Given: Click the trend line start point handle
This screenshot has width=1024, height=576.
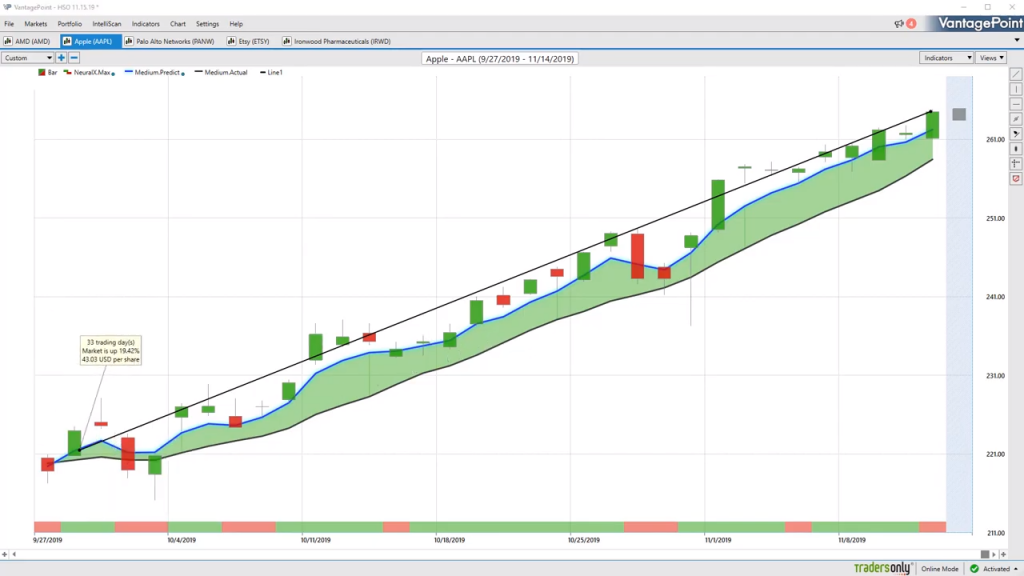Looking at the screenshot, I should [80, 450].
